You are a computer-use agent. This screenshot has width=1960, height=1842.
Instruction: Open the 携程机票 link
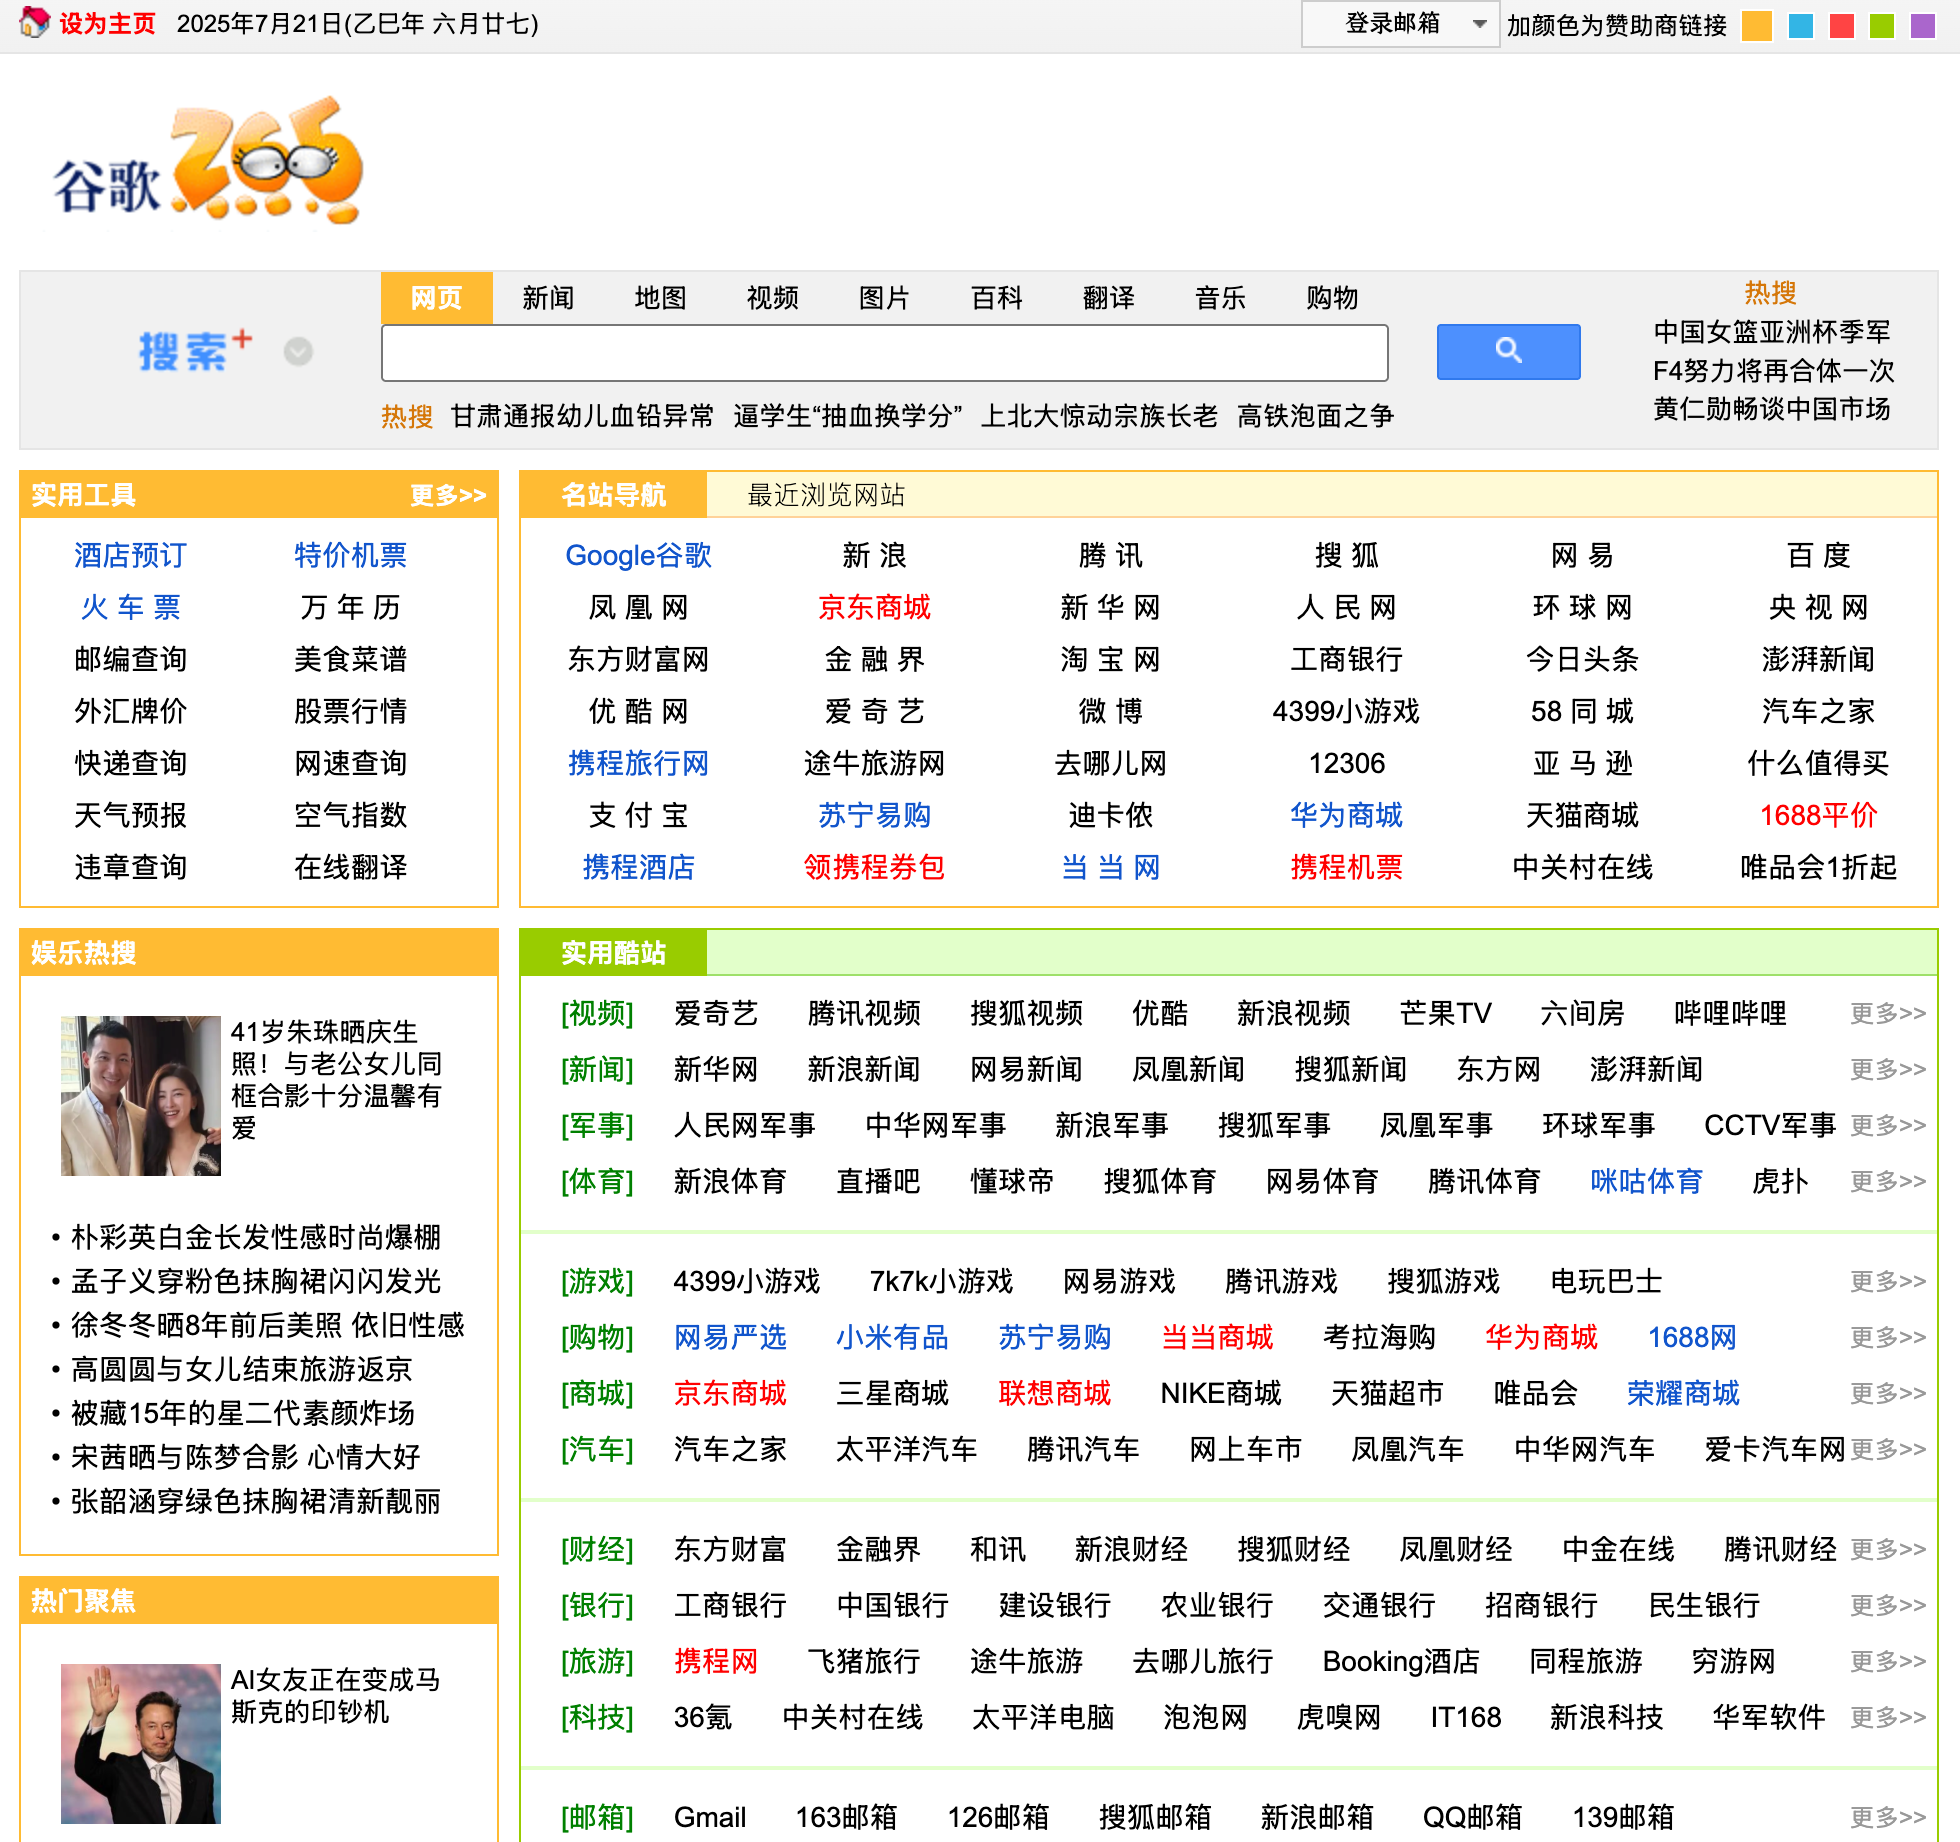[x=1346, y=867]
